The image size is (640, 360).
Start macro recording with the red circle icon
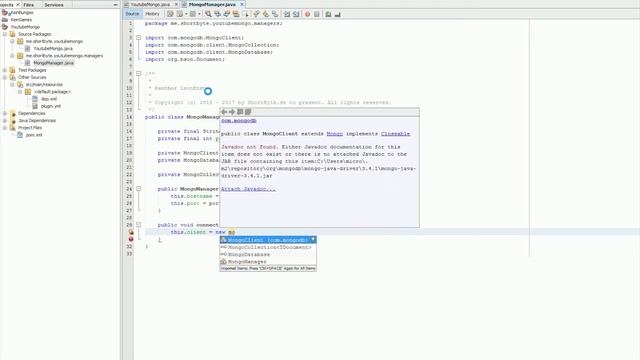coord(307,14)
